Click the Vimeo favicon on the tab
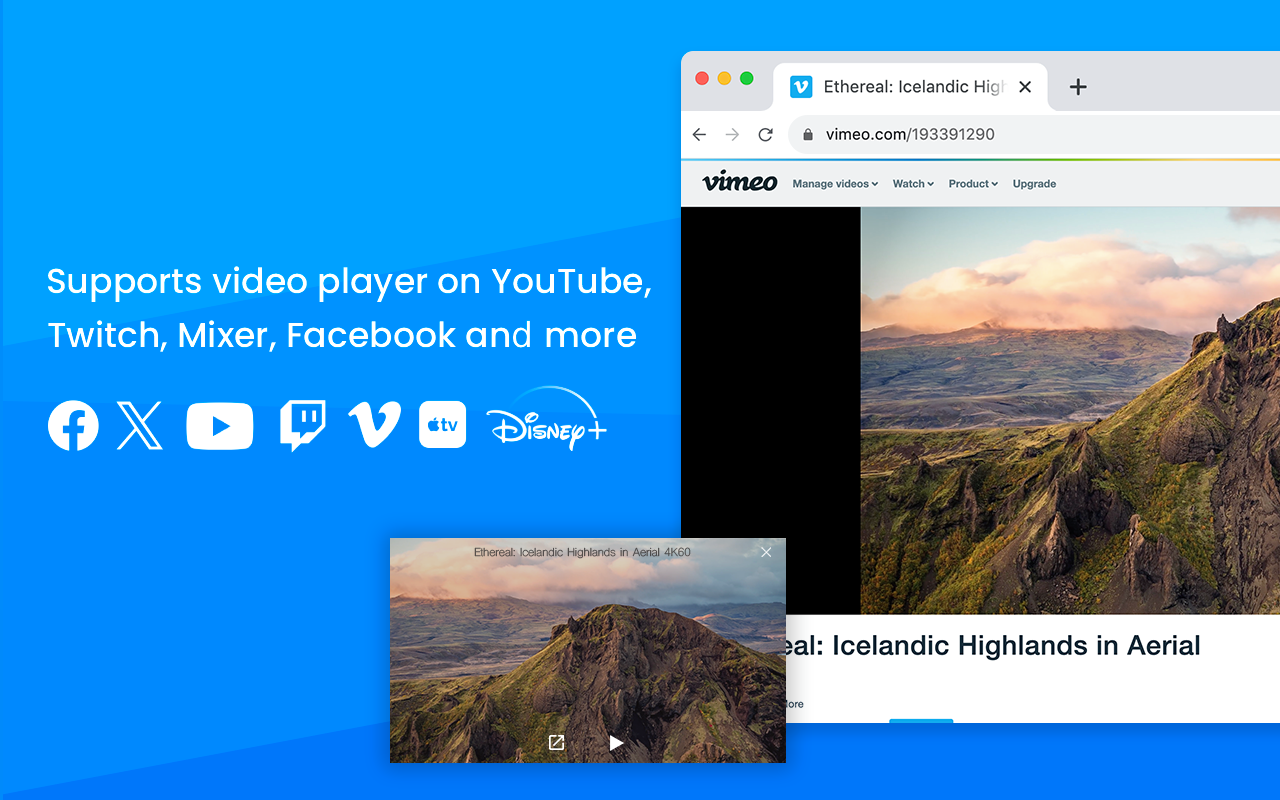 coord(801,87)
